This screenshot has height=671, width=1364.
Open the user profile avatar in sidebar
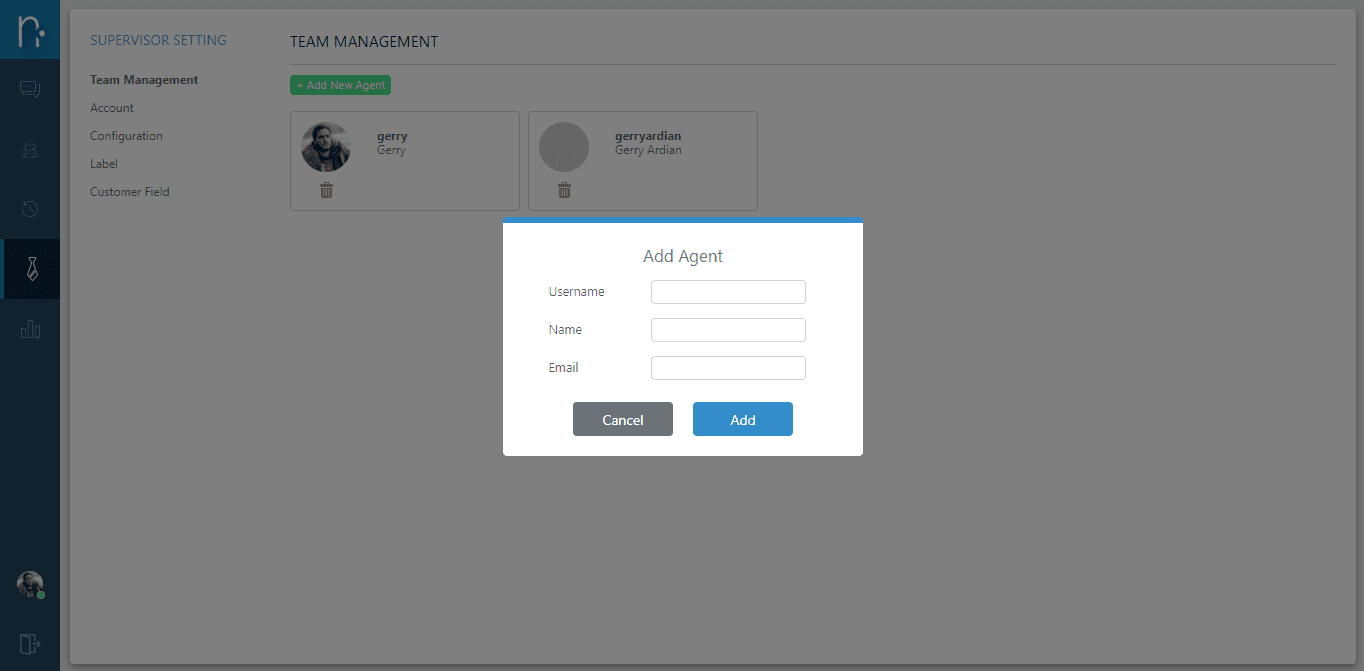[x=30, y=585]
